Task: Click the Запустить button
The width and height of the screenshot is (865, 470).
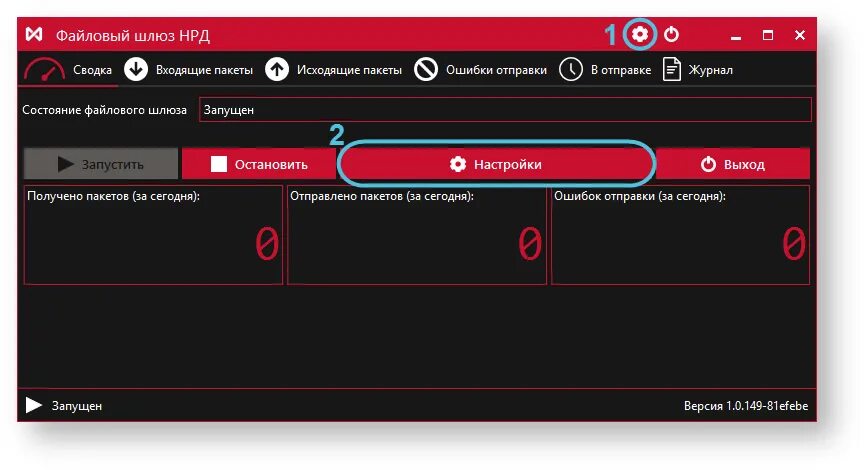Action: click(x=101, y=164)
